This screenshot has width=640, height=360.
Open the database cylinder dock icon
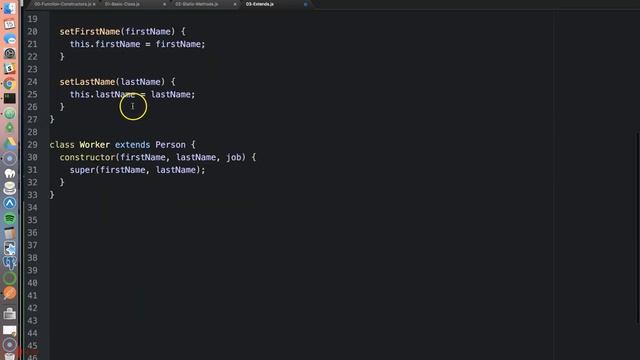point(9,188)
